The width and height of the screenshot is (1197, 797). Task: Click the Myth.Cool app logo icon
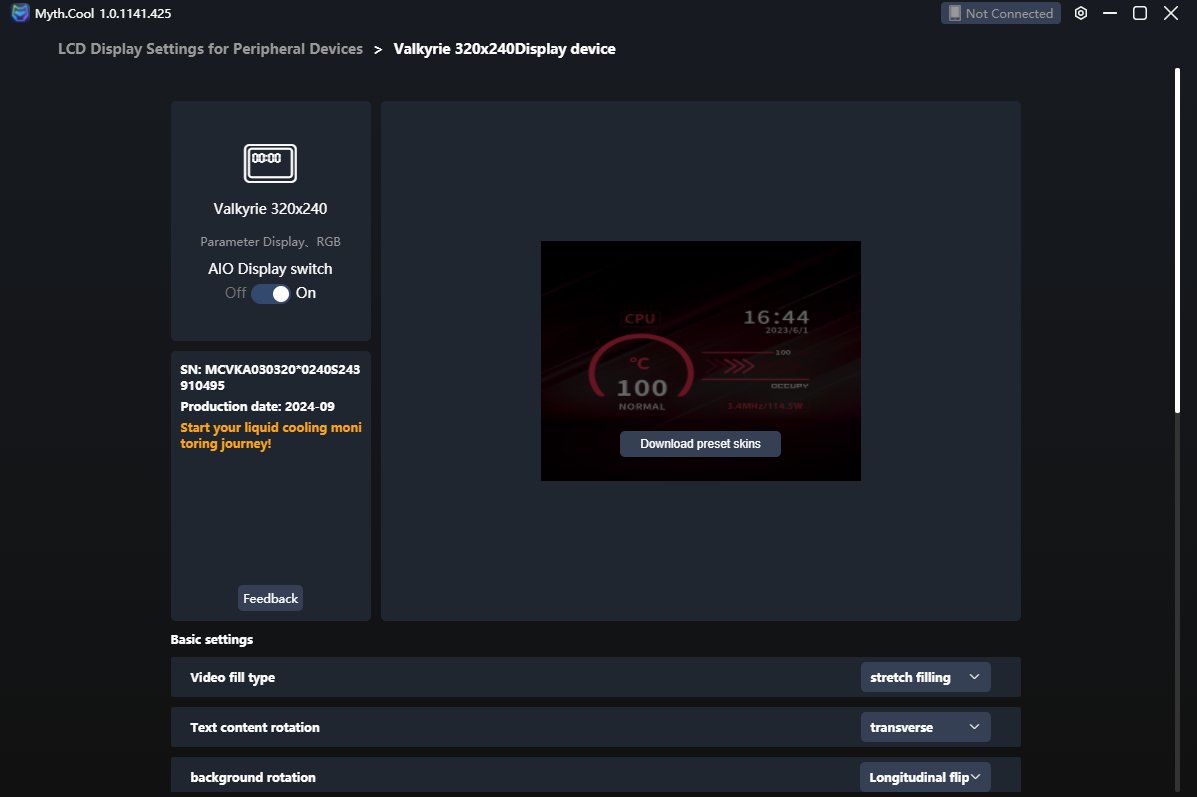(20, 13)
